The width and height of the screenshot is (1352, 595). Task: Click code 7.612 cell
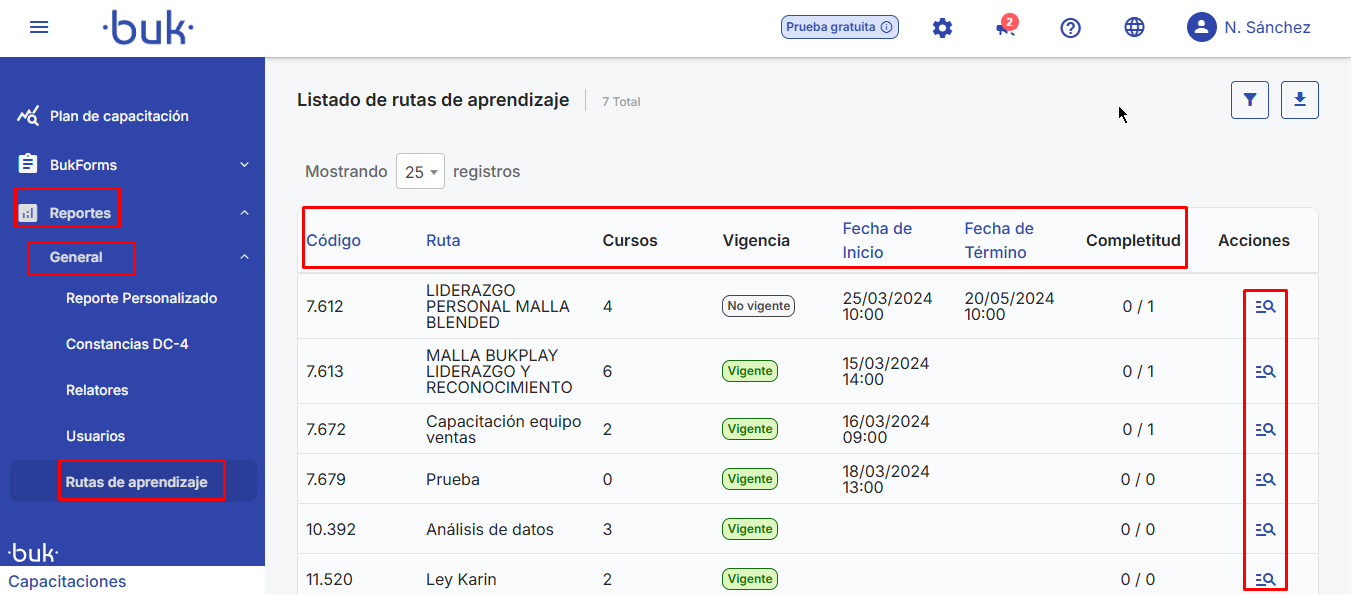(325, 307)
